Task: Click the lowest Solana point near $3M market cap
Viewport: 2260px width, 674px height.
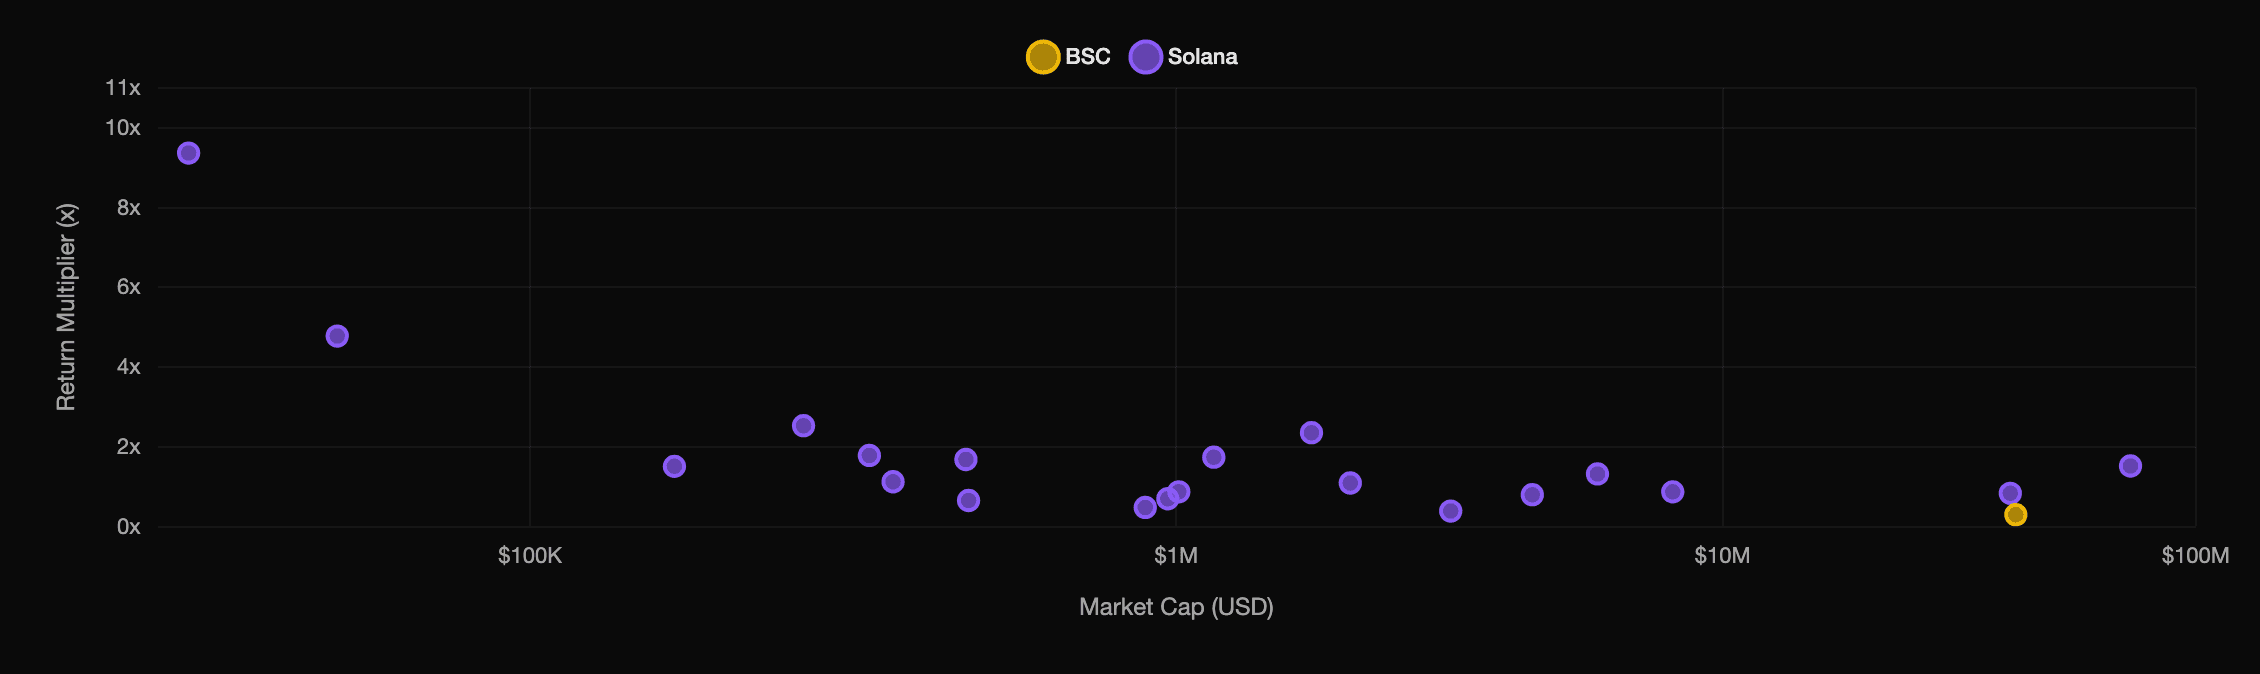Action: coord(1450,511)
